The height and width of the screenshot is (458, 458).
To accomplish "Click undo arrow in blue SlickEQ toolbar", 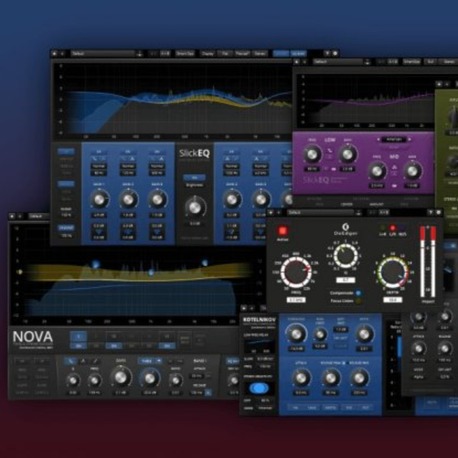I will tap(54, 53).
